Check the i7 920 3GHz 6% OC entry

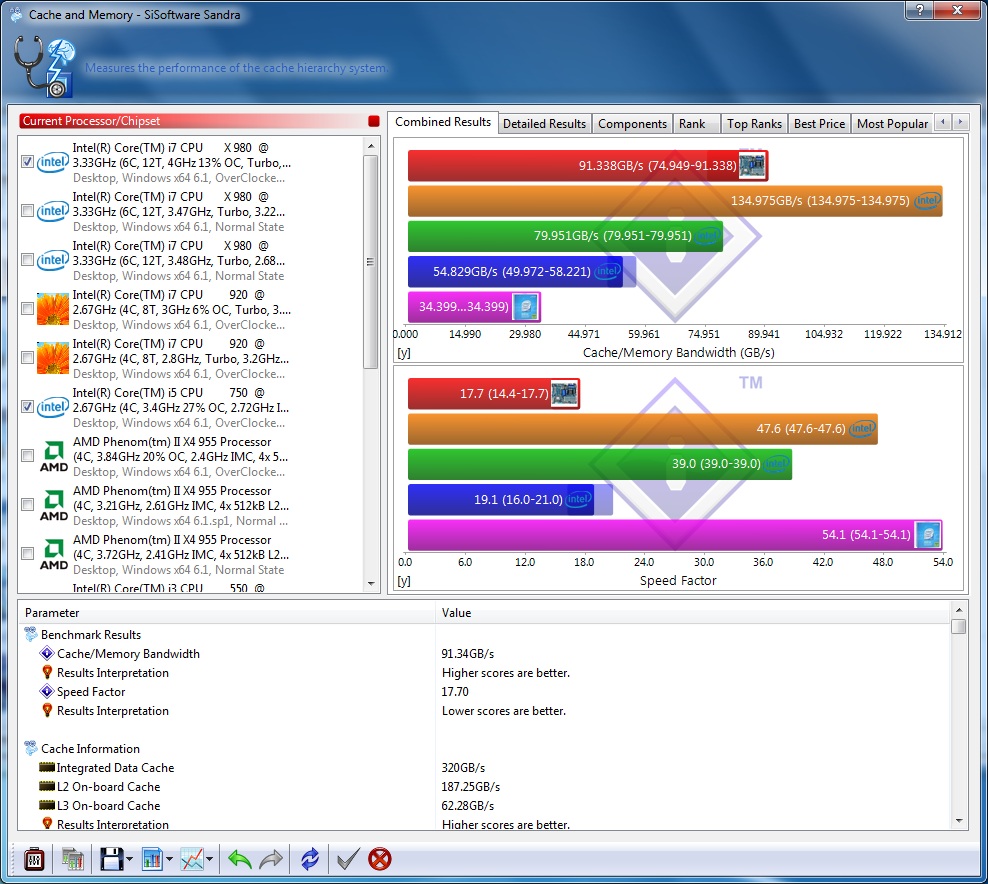27,309
